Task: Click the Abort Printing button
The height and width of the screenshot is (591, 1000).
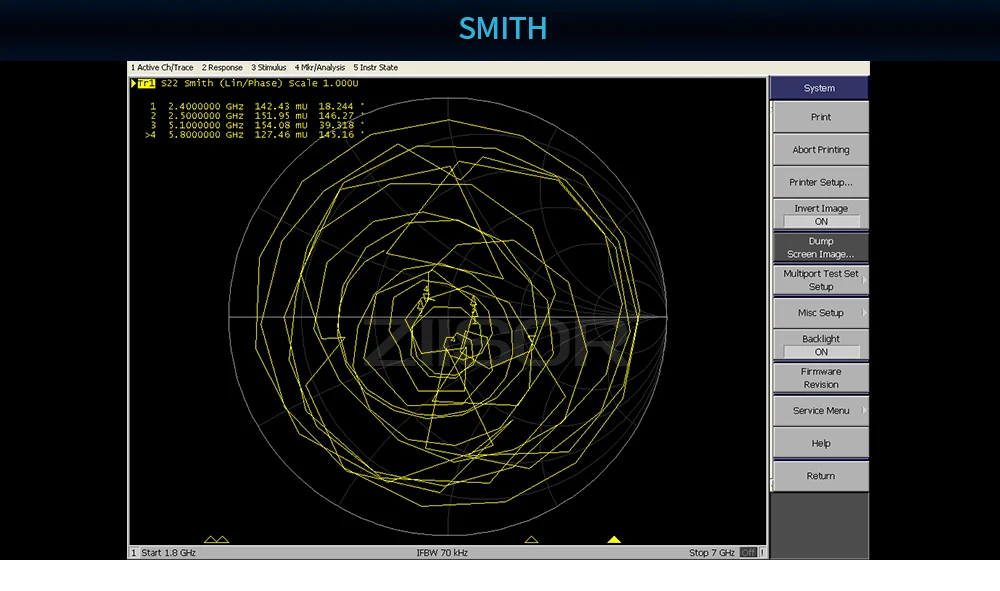Action: coord(820,150)
